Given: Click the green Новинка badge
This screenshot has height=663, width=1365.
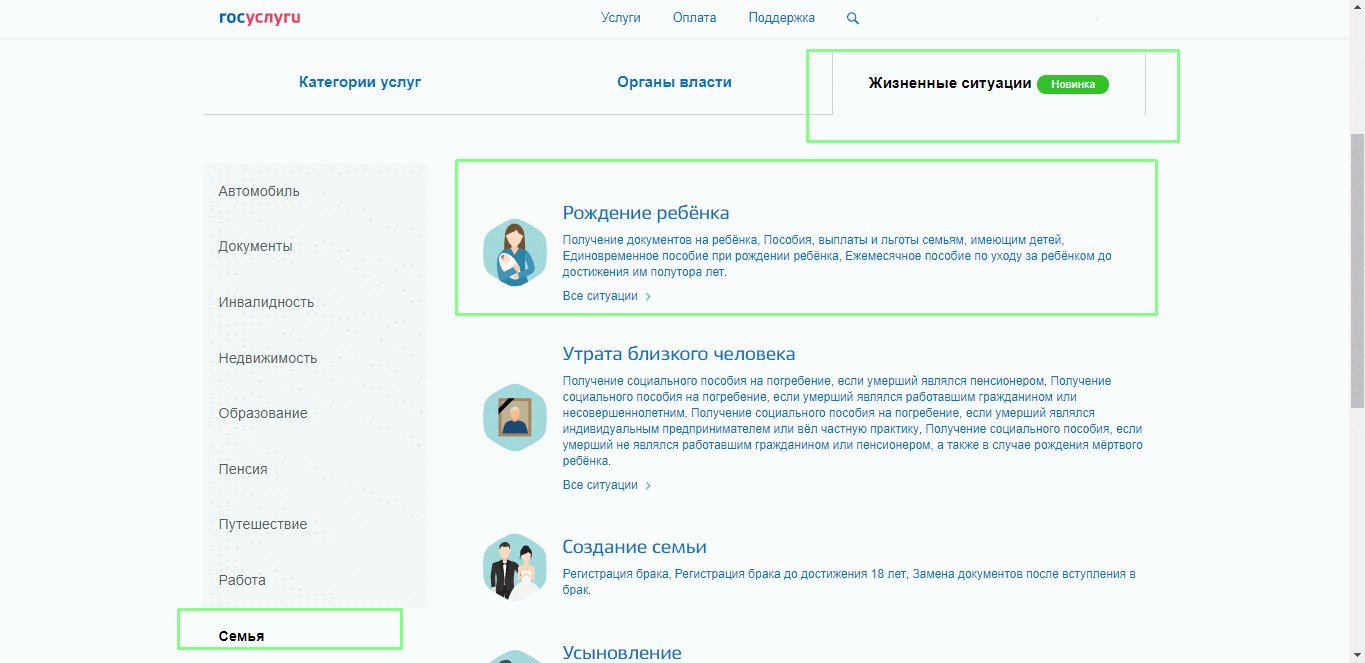Looking at the screenshot, I should tap(1073, 84).
